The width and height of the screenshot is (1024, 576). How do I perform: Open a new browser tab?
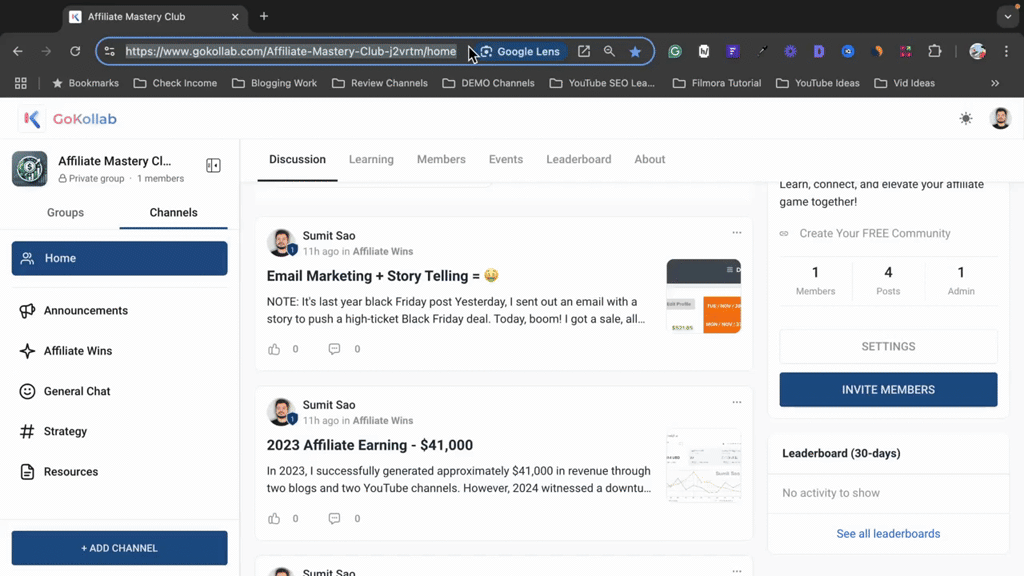tap(264, 16)
